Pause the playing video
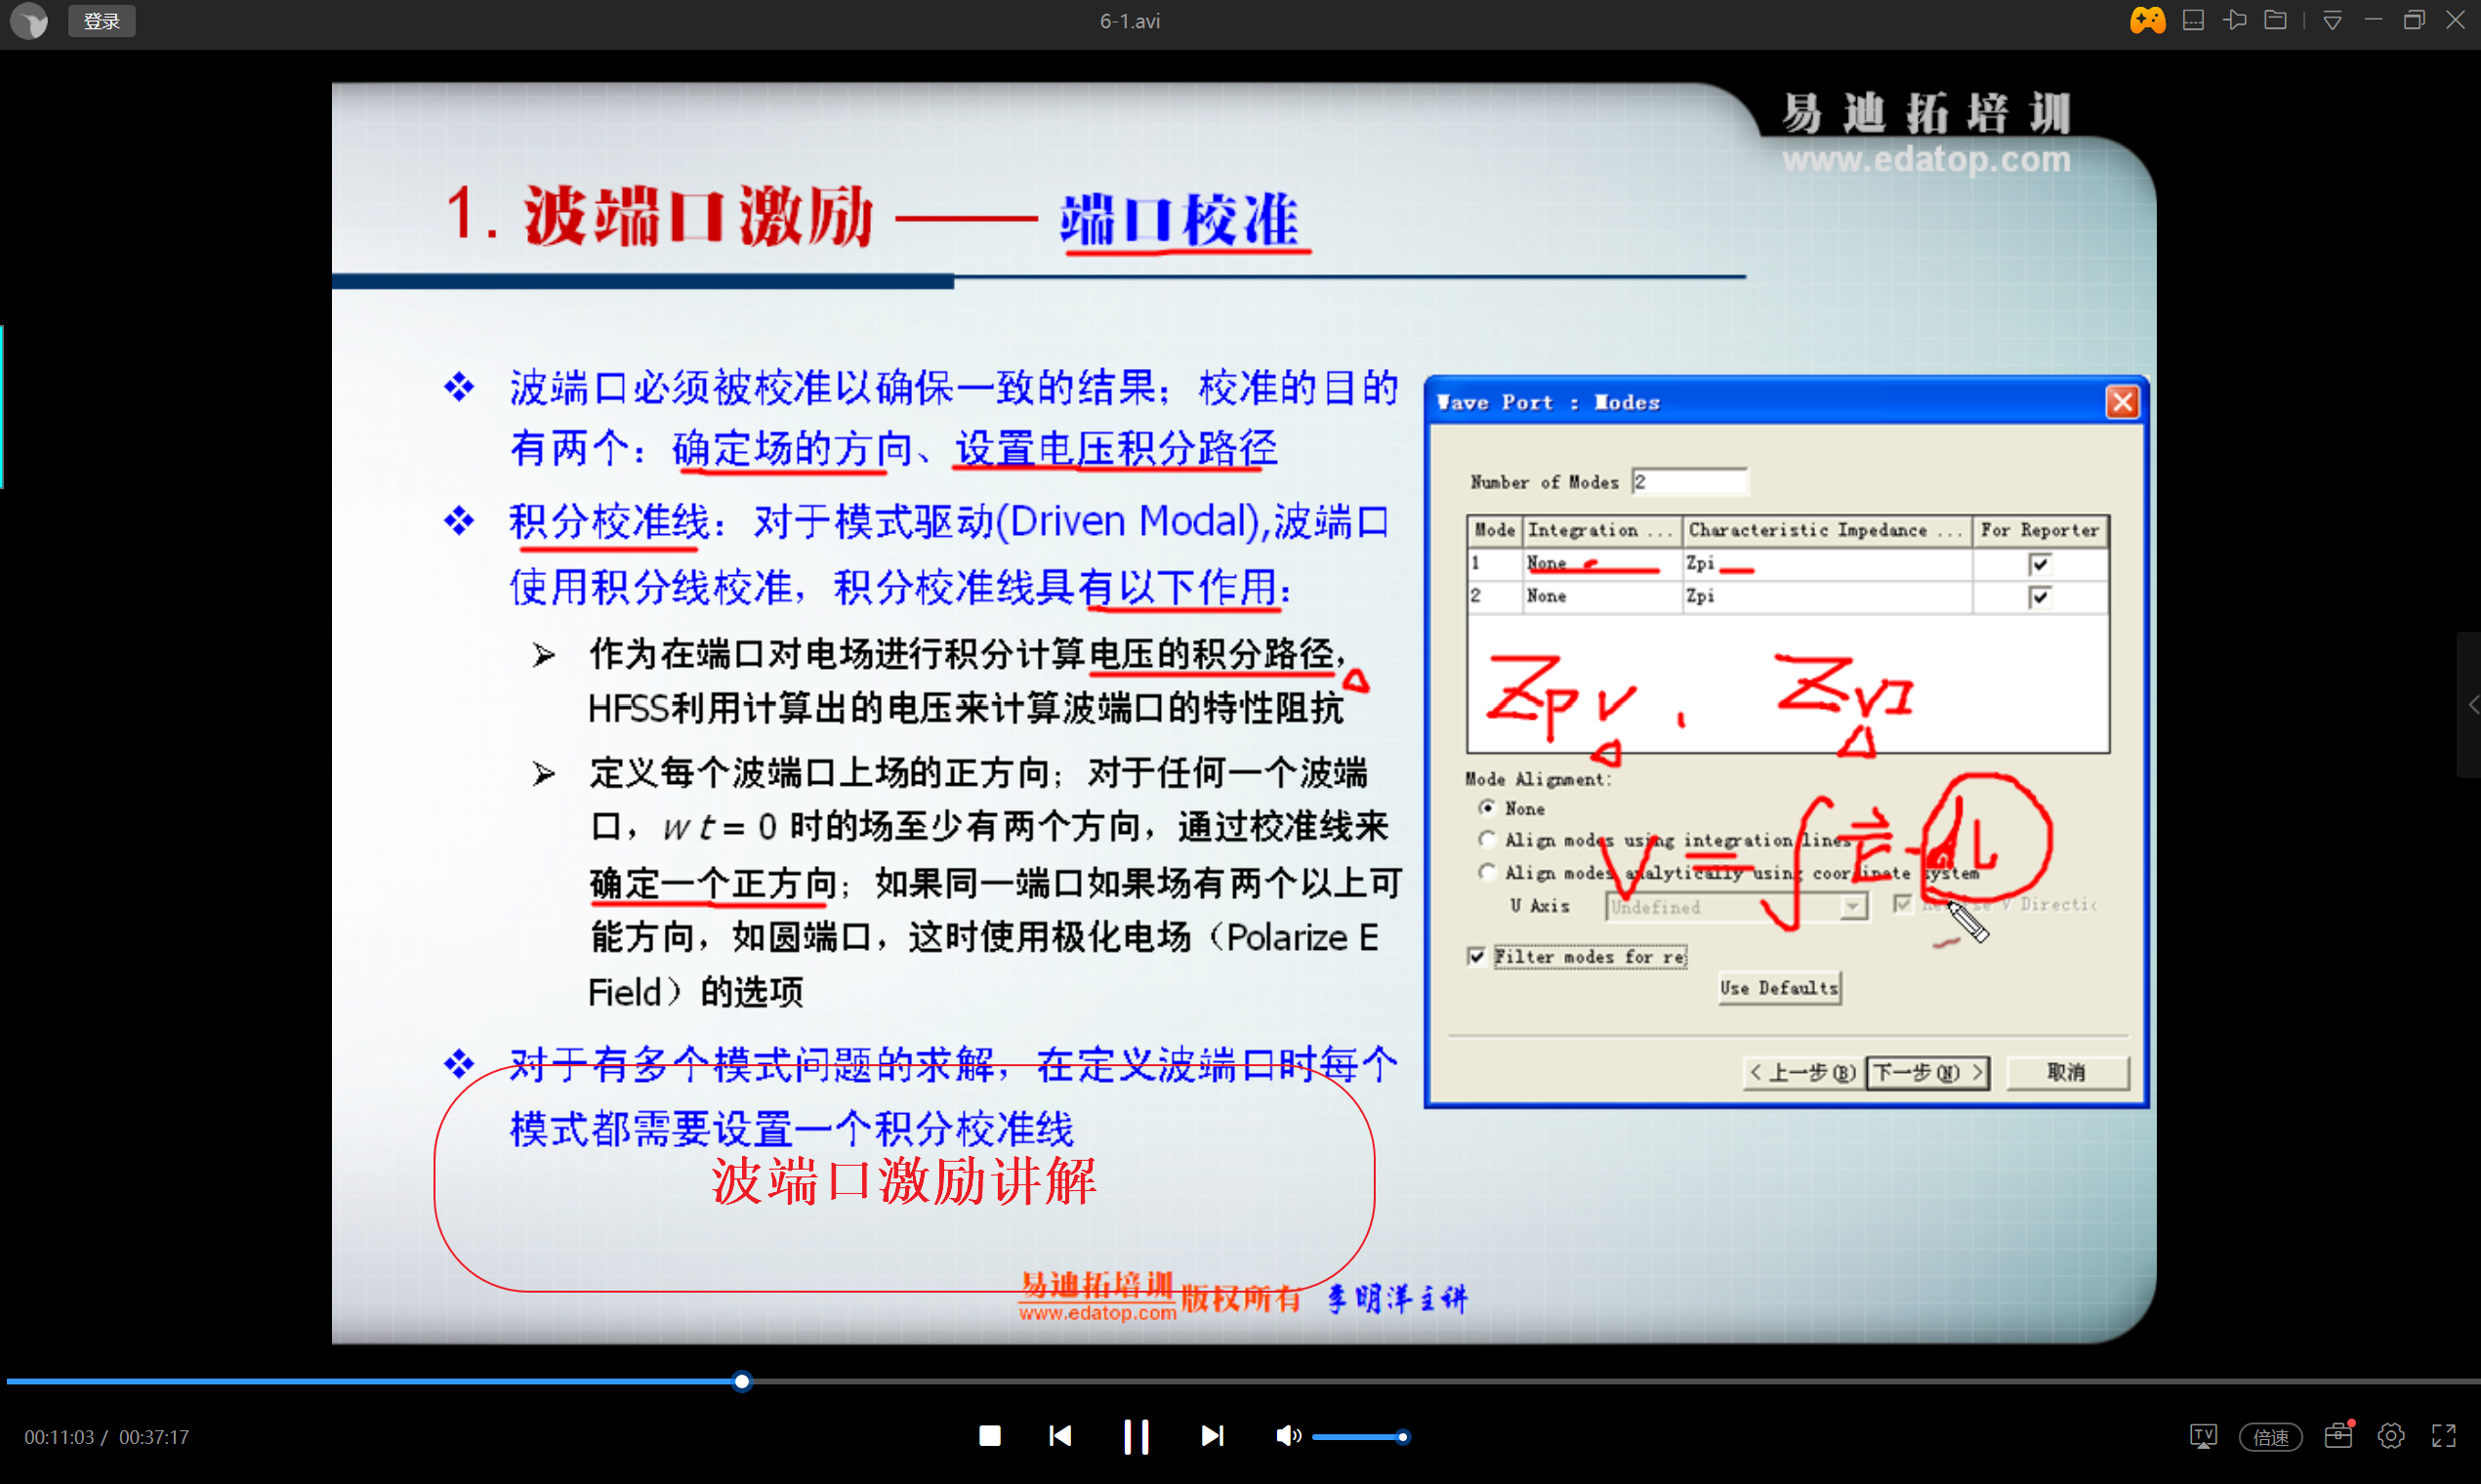The height and width of the screenshot is (1484, 2481). tap(1136, 1437)
